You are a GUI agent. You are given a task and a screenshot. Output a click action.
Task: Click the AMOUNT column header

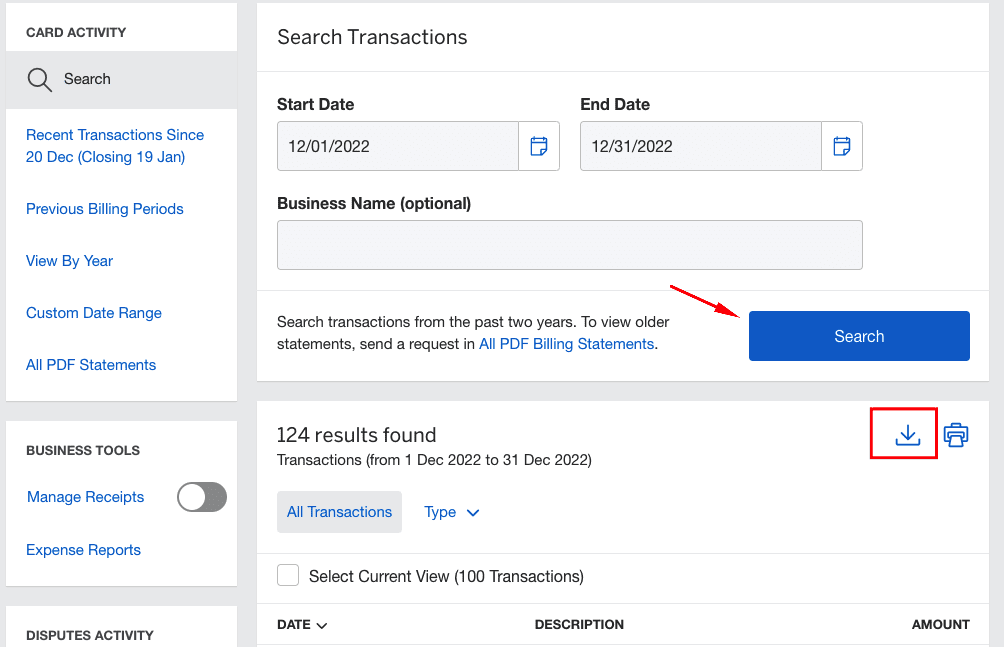pos(941,625)
